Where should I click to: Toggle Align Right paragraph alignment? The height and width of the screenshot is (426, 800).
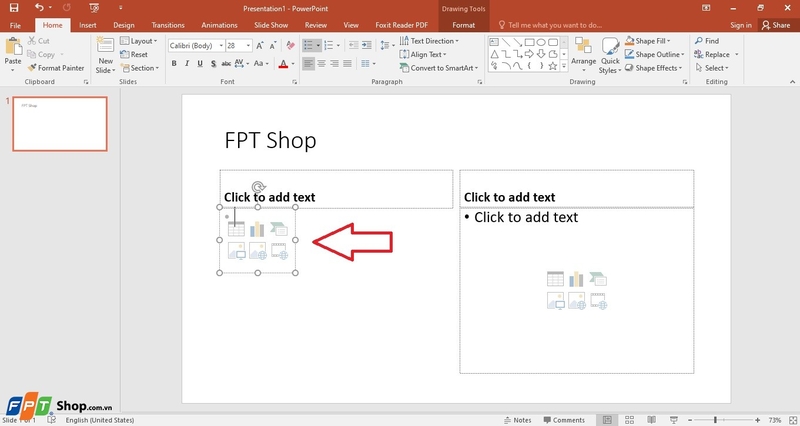(335, 64)
